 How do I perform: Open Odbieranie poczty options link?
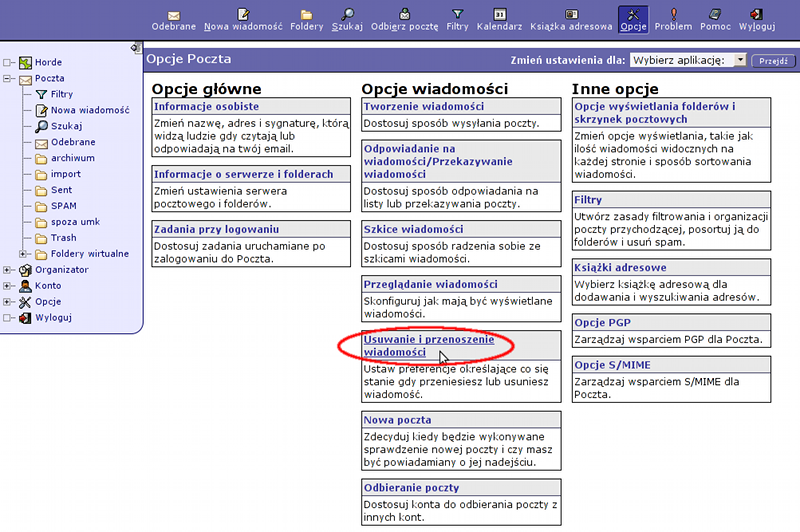411,488
